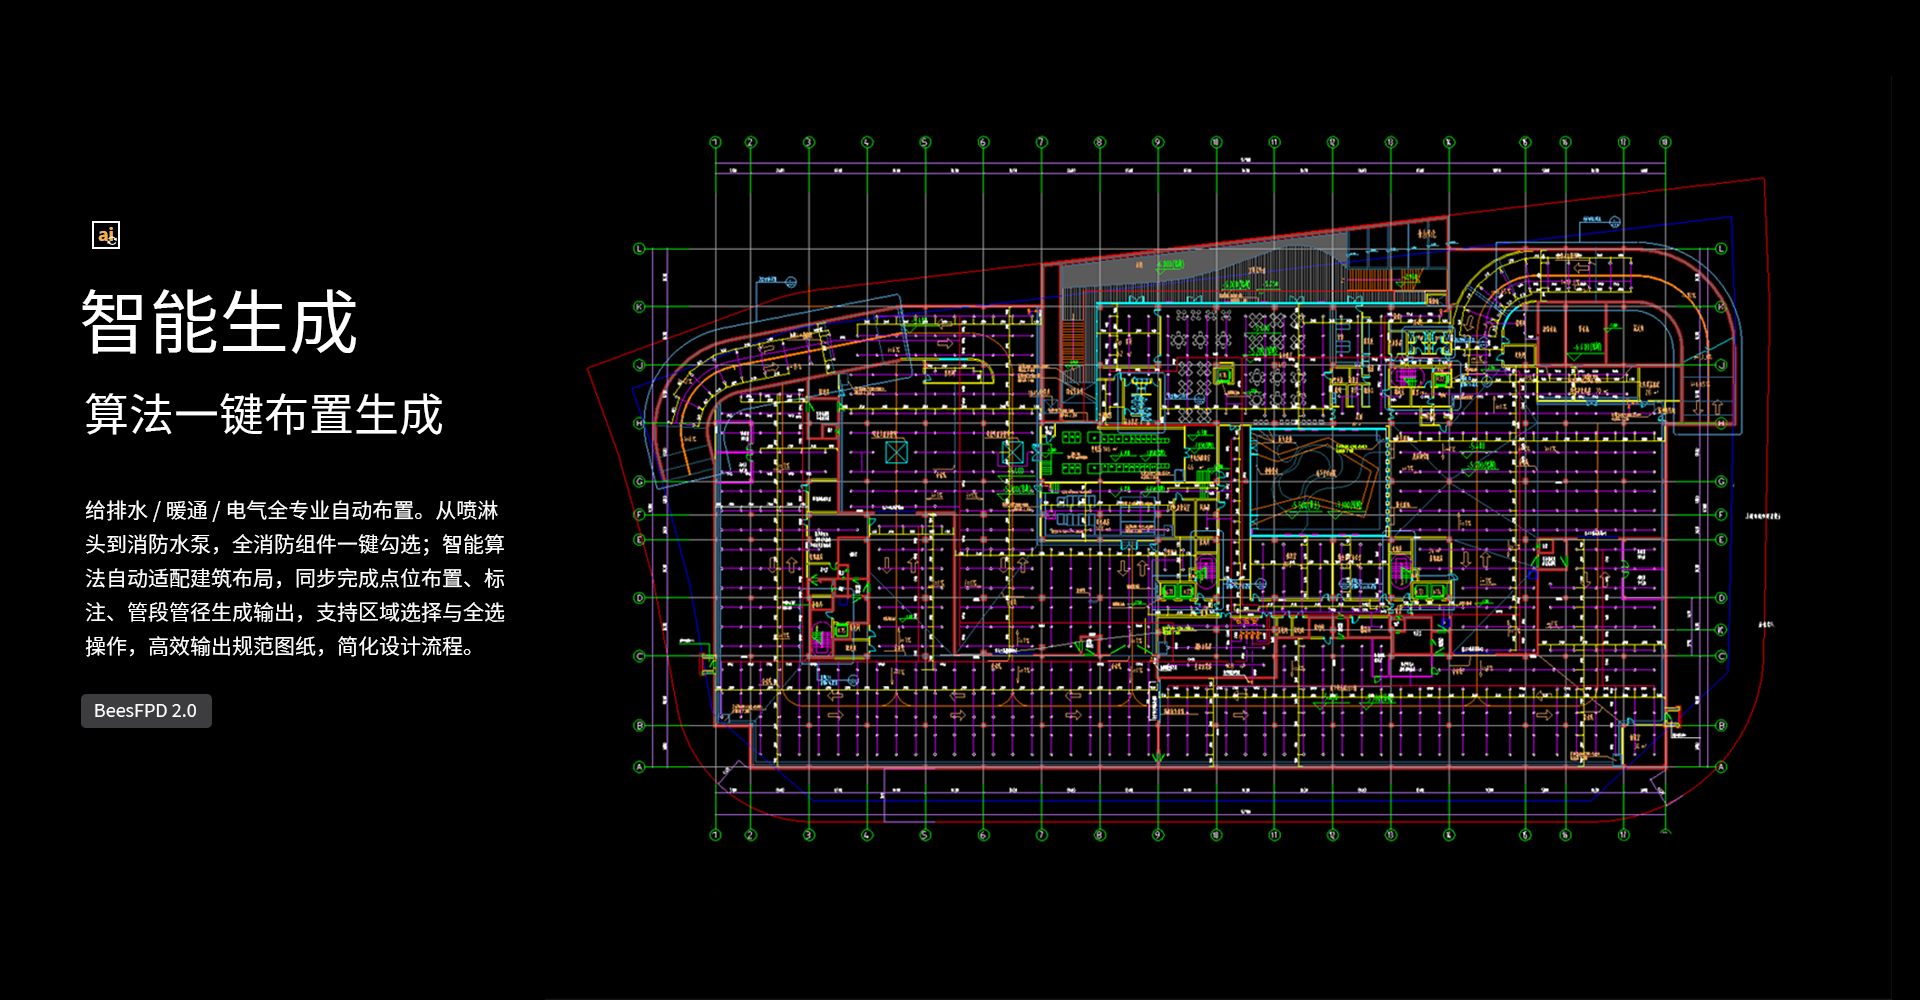The height and width of the screenshot is (1000, 1920).
Task: Select grid axis bubble 9 along bottom edge
Action: coord(1158,835)
